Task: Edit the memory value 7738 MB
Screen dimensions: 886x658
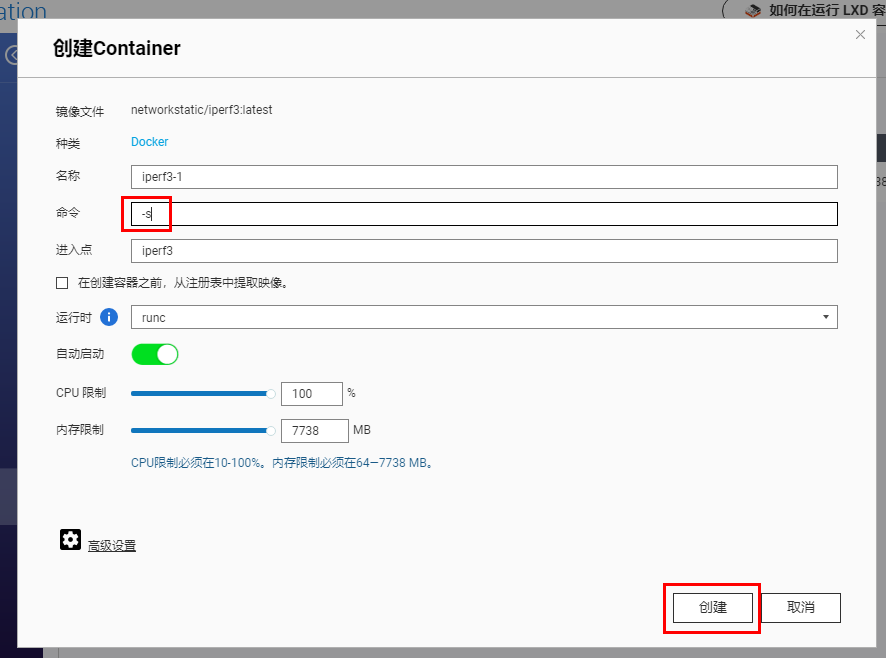Action: [315, 430]
